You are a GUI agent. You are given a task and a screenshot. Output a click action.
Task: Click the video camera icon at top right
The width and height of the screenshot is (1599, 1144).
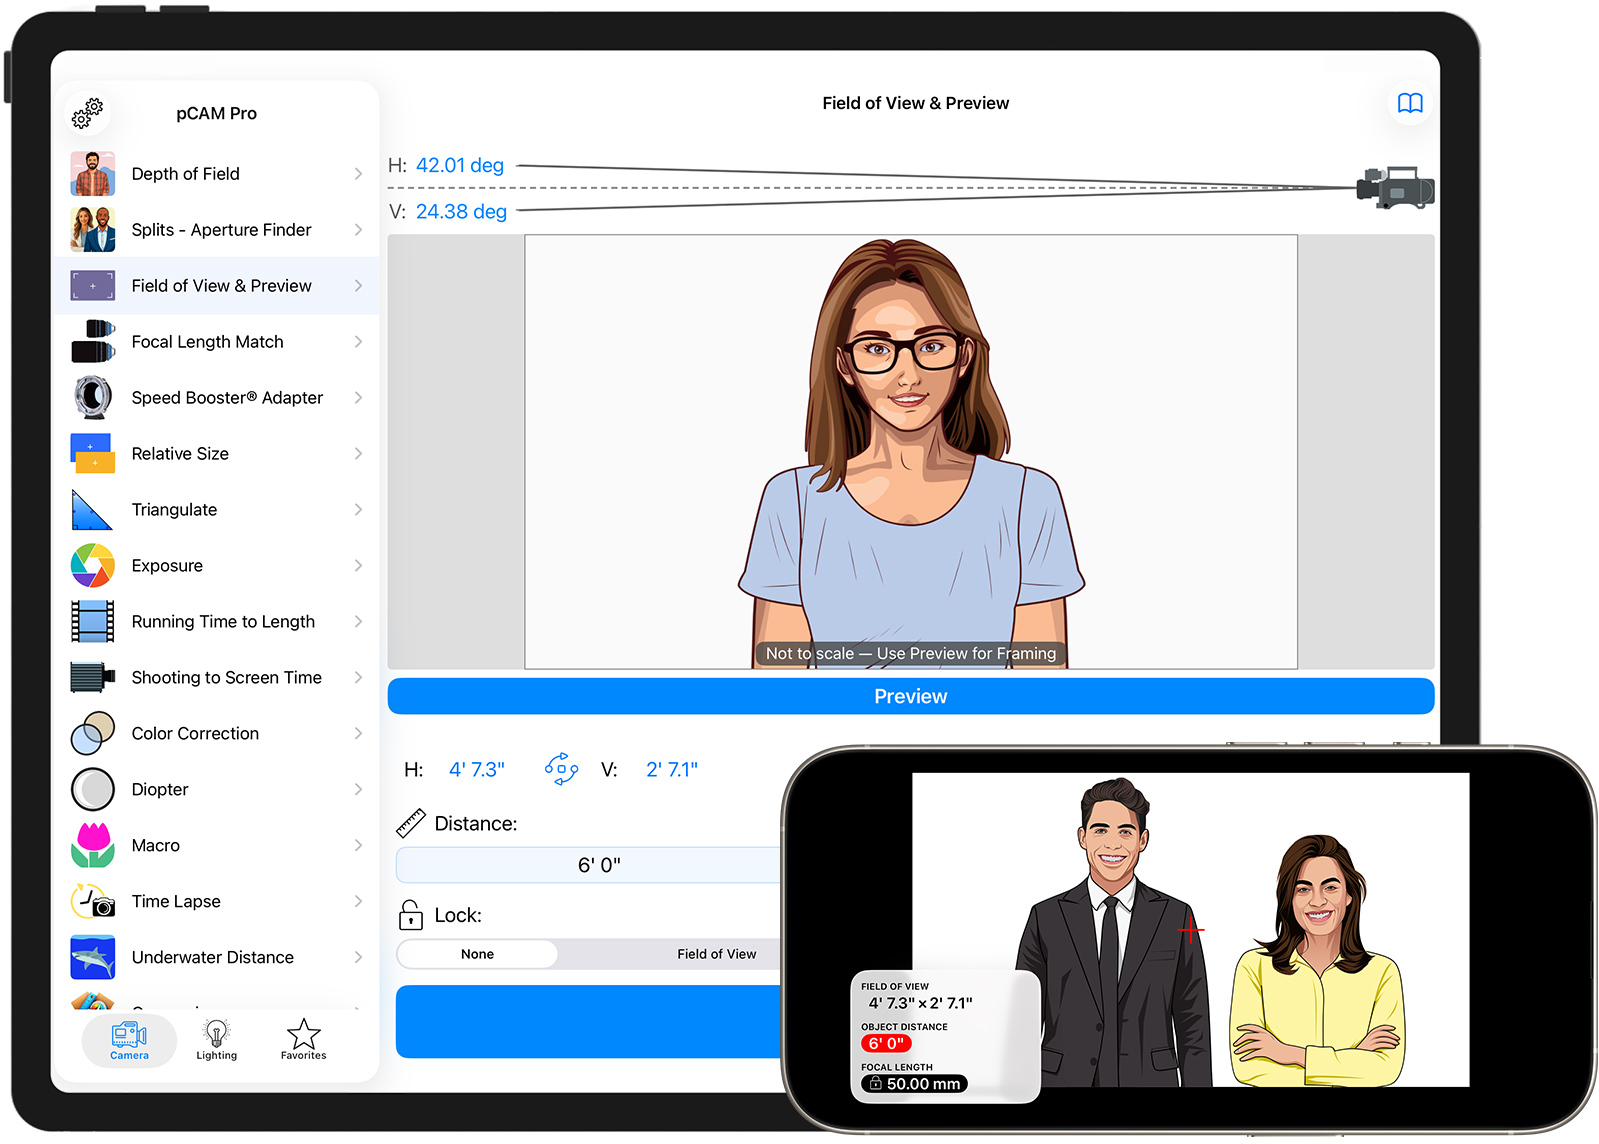click(1396, 188)
